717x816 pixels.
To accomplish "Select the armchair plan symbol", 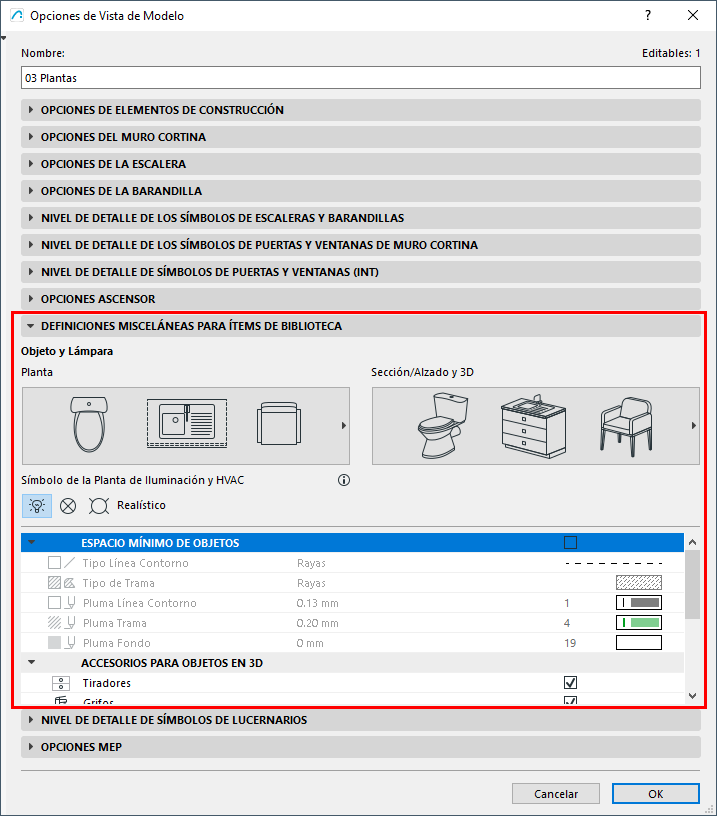I will point(279,423).
